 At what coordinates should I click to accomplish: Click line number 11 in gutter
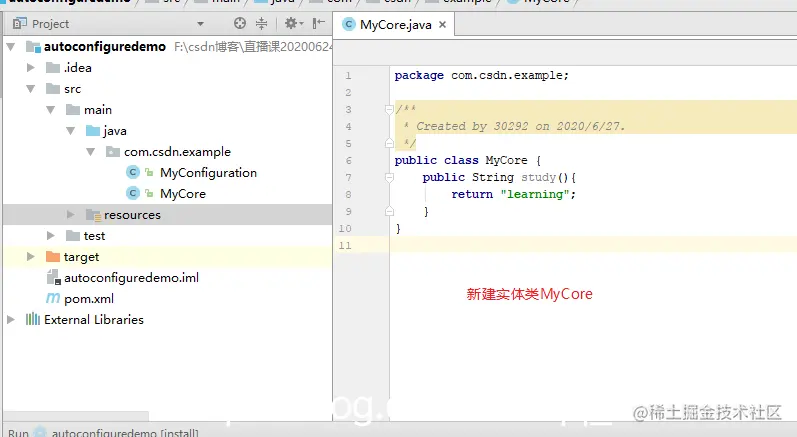click(345, 245)
